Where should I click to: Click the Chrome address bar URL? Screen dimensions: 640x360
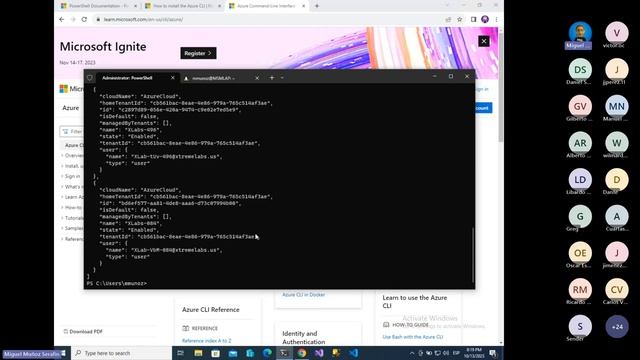pyautogui.click(x=143, y=19)
